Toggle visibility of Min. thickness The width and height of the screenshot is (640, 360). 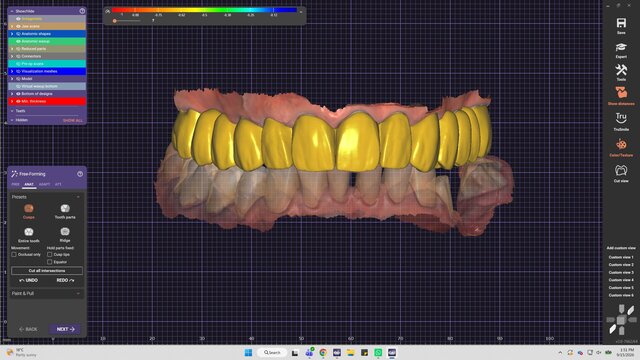(x=18, y=101)
